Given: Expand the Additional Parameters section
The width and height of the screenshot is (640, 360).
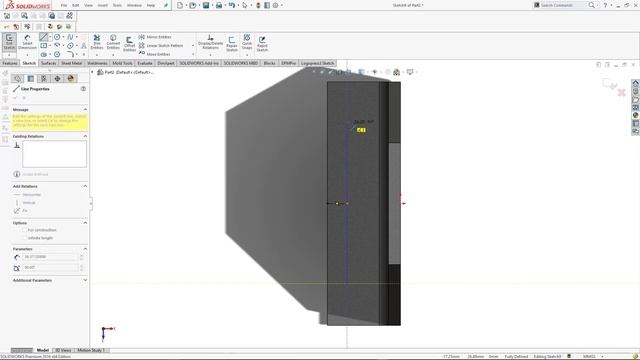Looking at the screenshot, I should tap(85, 280).
